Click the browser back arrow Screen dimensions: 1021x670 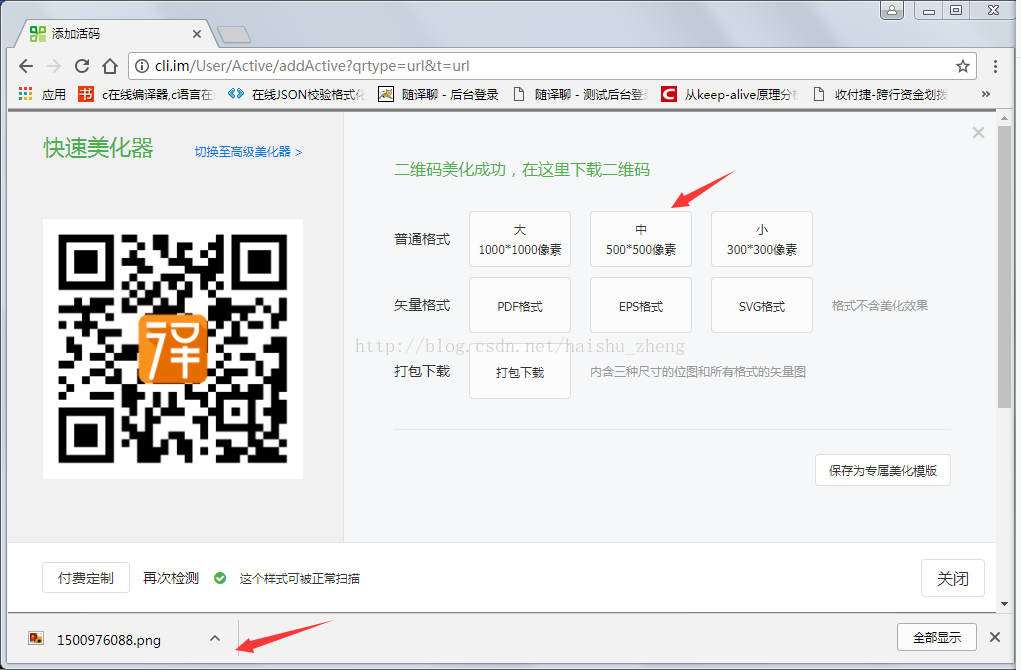26,66
